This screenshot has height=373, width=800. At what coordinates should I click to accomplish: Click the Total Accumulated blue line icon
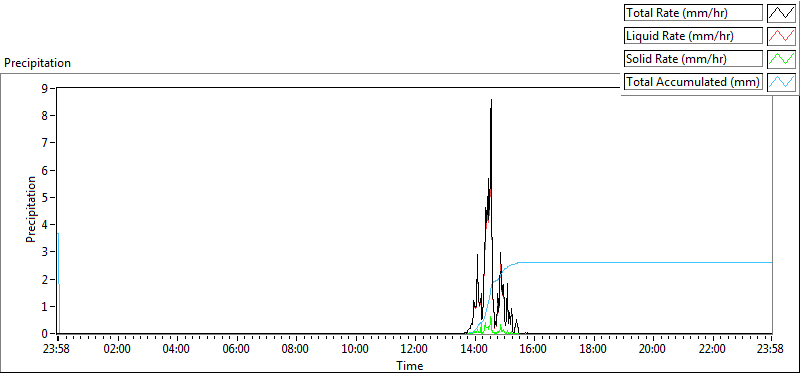781,82
